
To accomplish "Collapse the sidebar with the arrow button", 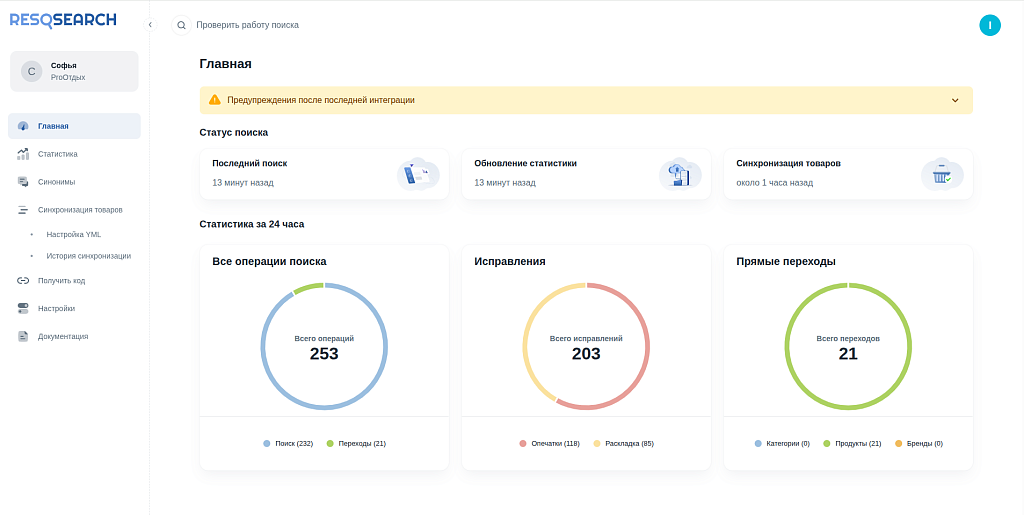I will 150,24.
